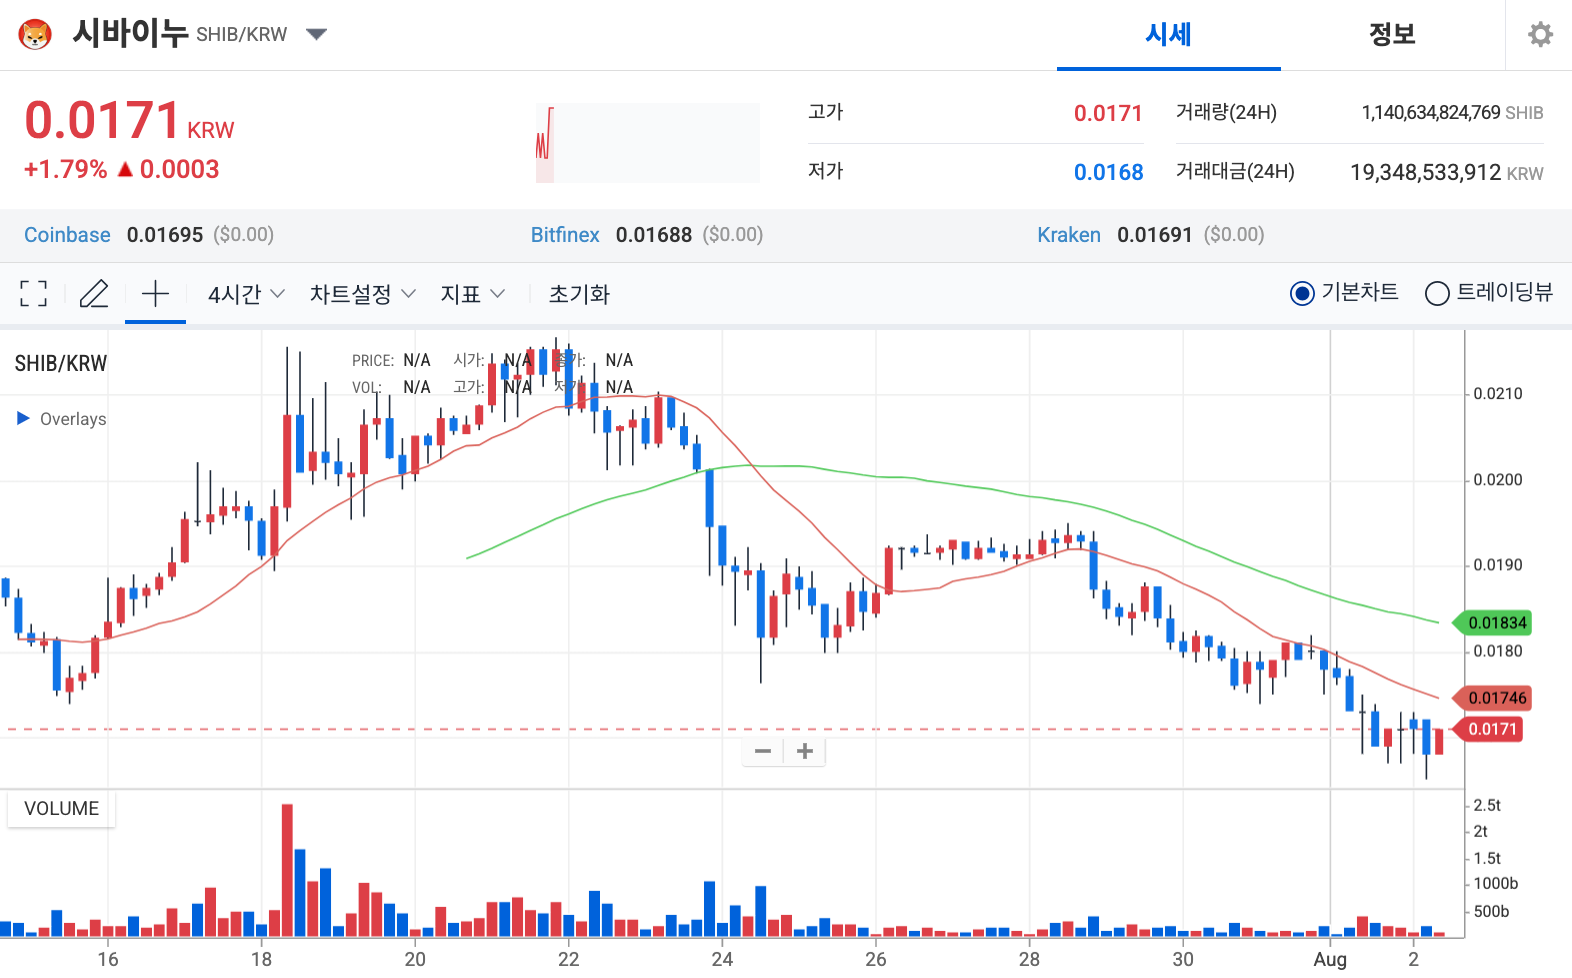Click the Aug date axis label
1572x978 pixels.
coord(1330,959)
